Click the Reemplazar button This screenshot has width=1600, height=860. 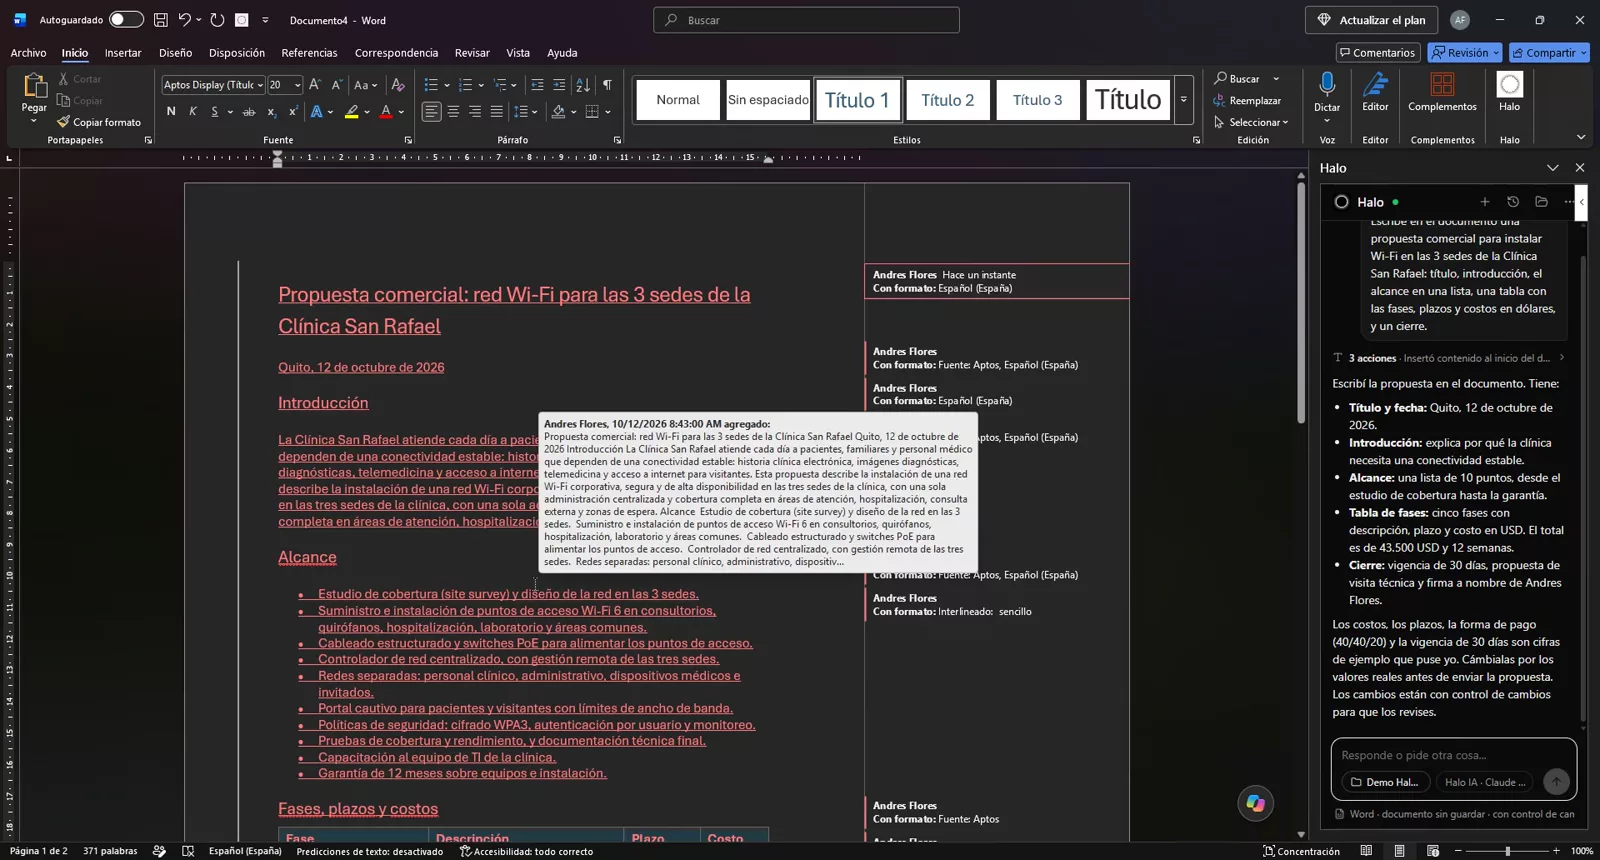[x=1247, y=100]
